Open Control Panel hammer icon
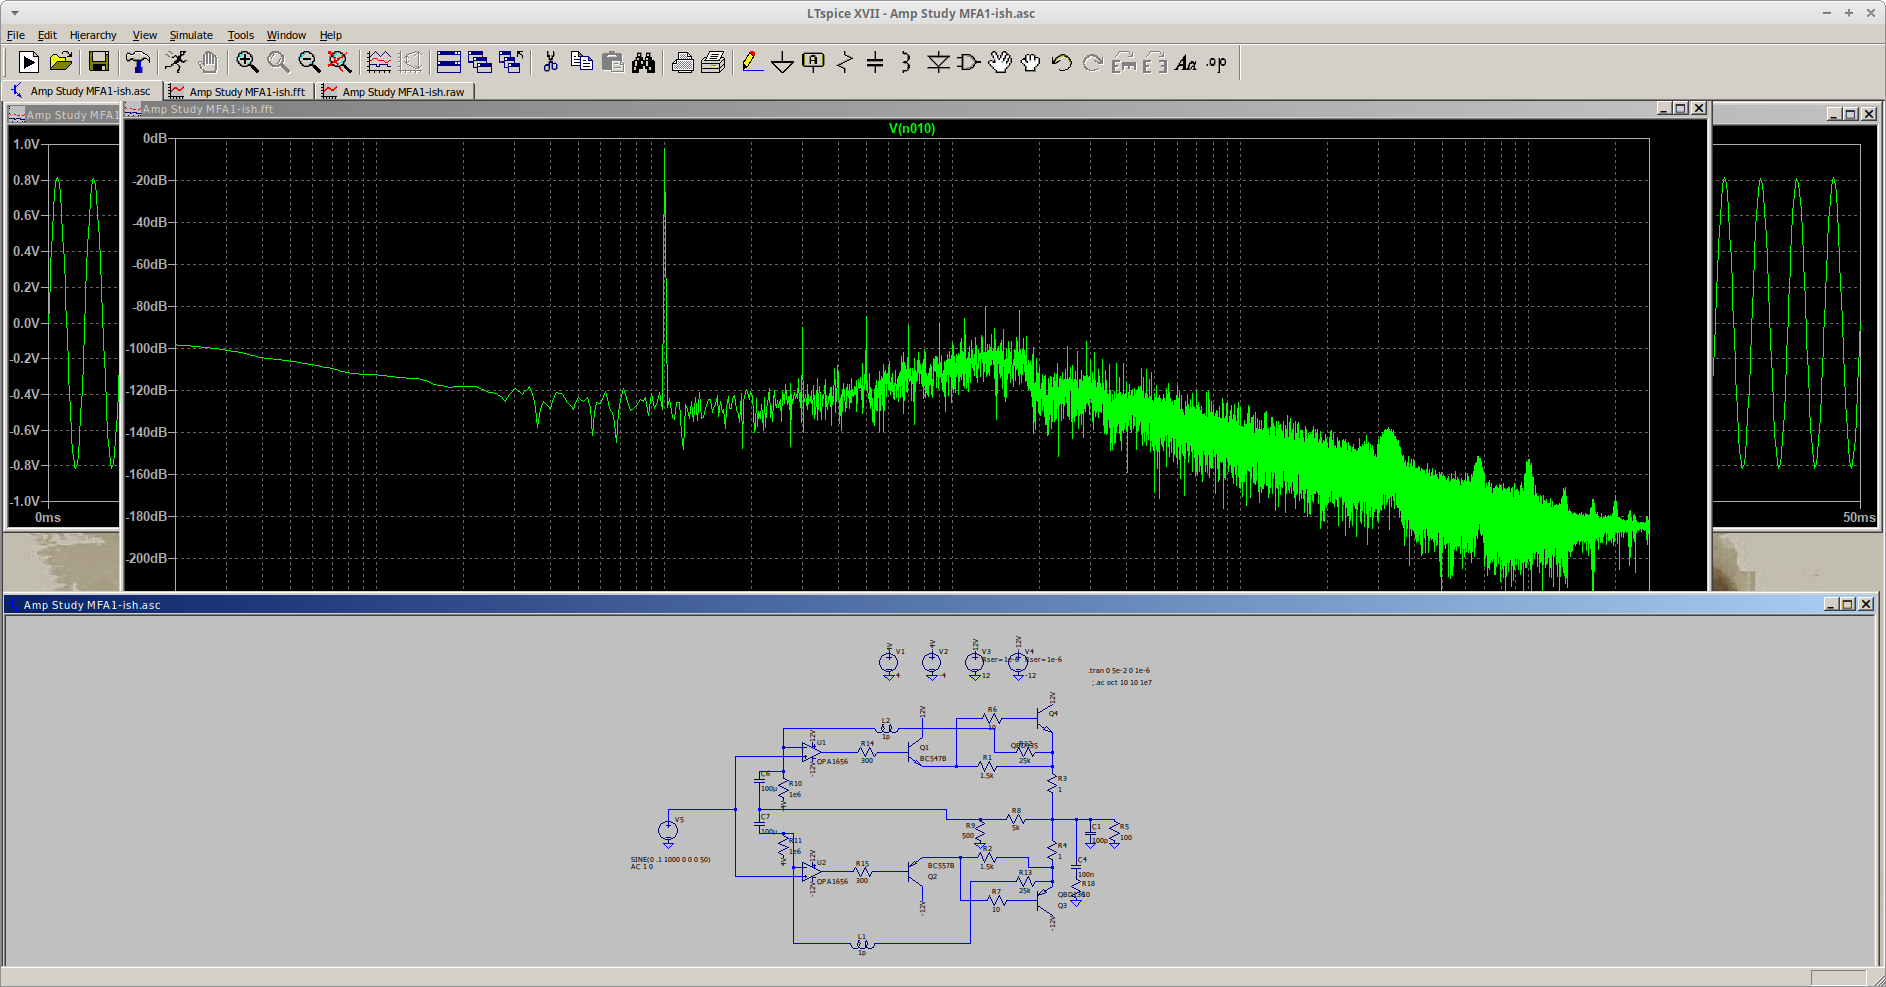Screen dimensions: 1886x987 138,63
